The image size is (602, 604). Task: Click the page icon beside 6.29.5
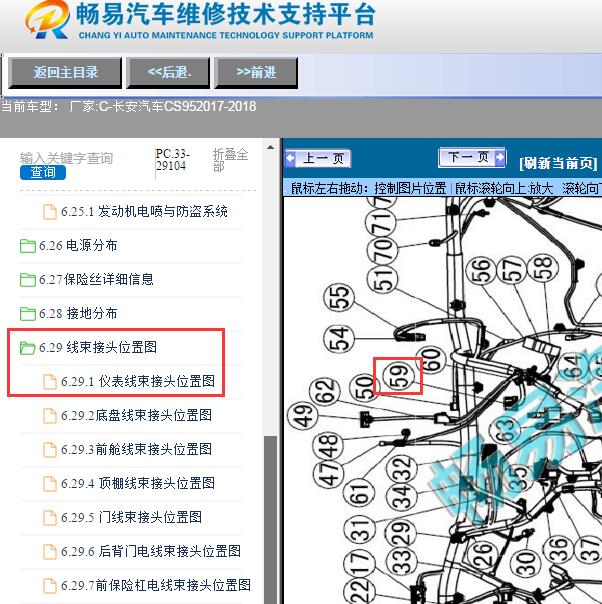50,517
